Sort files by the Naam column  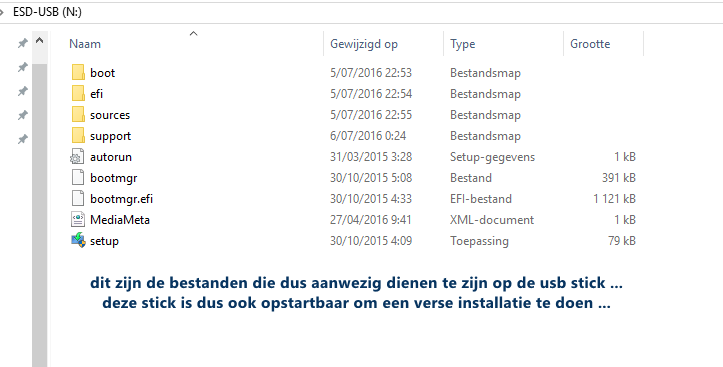(x=85, y=44)
